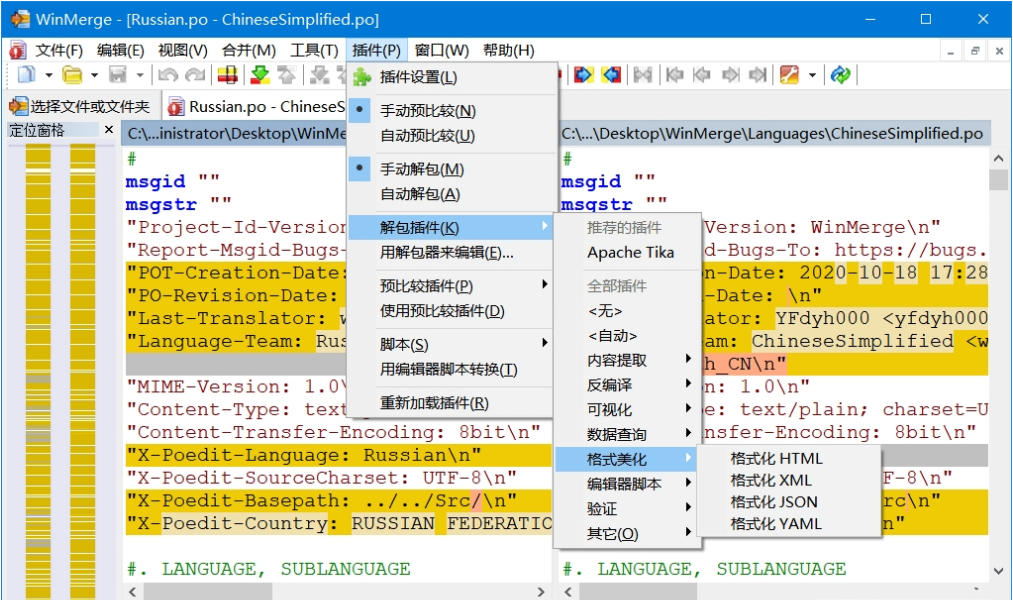The width and height of the screenshot is (1013, 600).
Task: Open the 文件(F) menu
Action: pyautogui.click(x=59, y=50)
